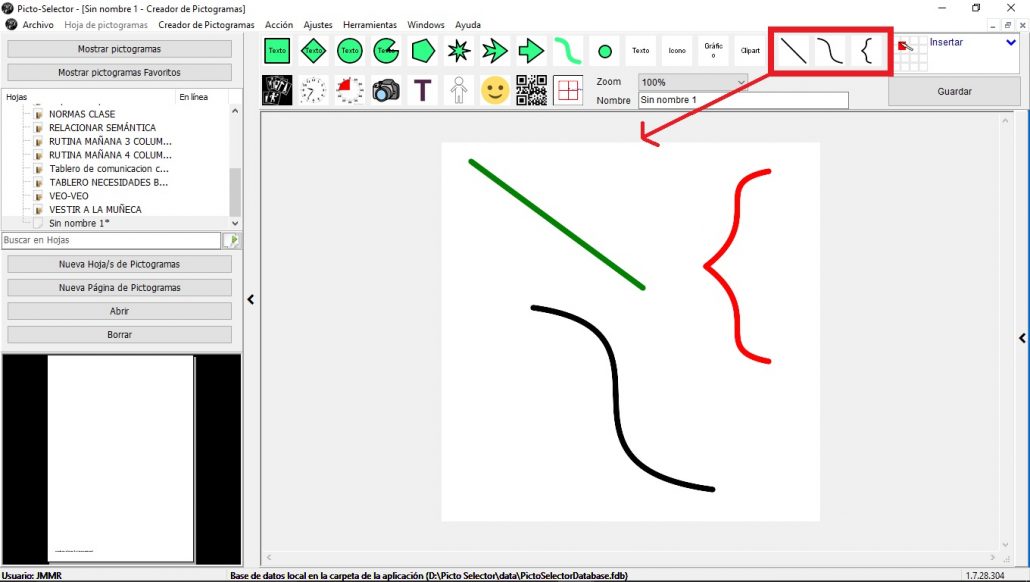1030x582 pixels.
Task: Click the Mostrar pictogramas button
Action: [x=119, y=47]
